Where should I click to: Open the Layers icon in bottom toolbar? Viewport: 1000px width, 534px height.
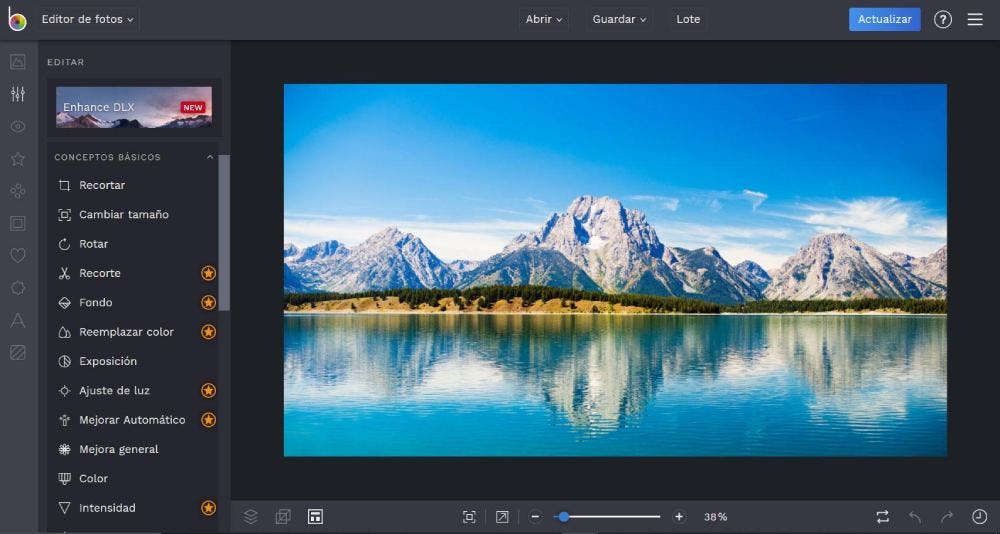coord(251,517)
